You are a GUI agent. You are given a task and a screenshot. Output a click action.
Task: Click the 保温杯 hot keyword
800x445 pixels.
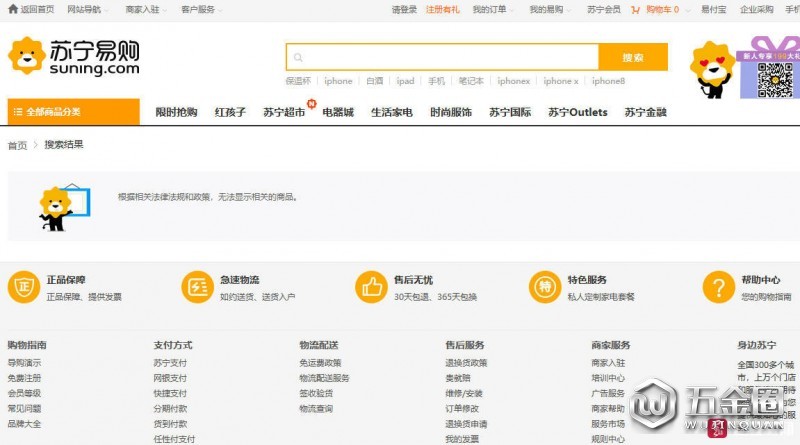click(298, 81)
